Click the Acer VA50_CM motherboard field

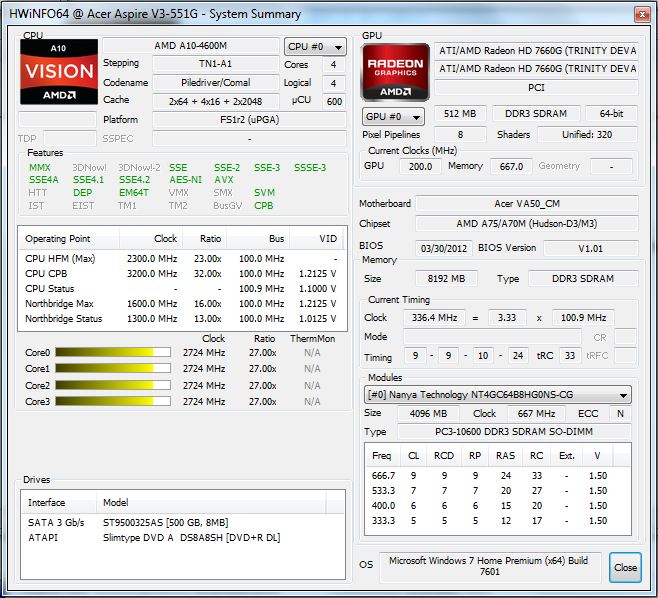pos(526,204)
